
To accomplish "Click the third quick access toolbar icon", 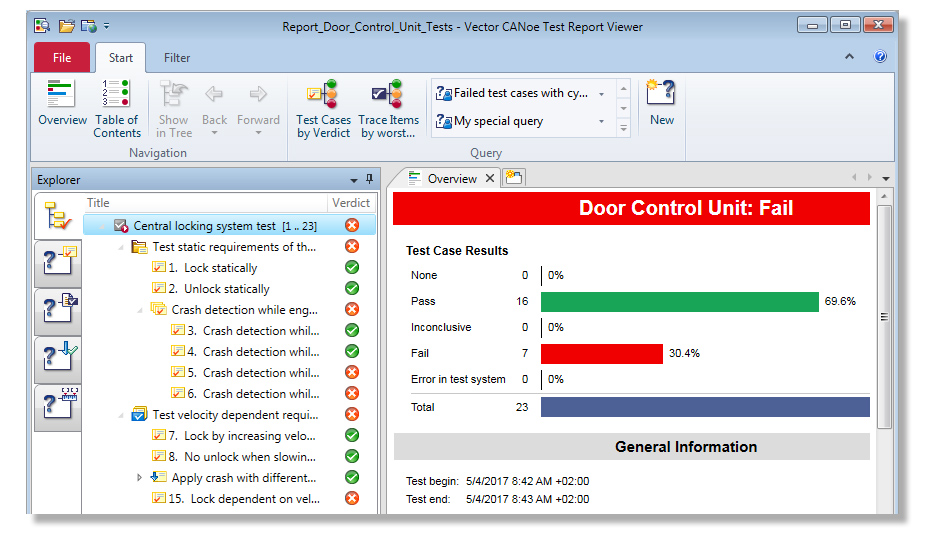I will coord(89,26).
